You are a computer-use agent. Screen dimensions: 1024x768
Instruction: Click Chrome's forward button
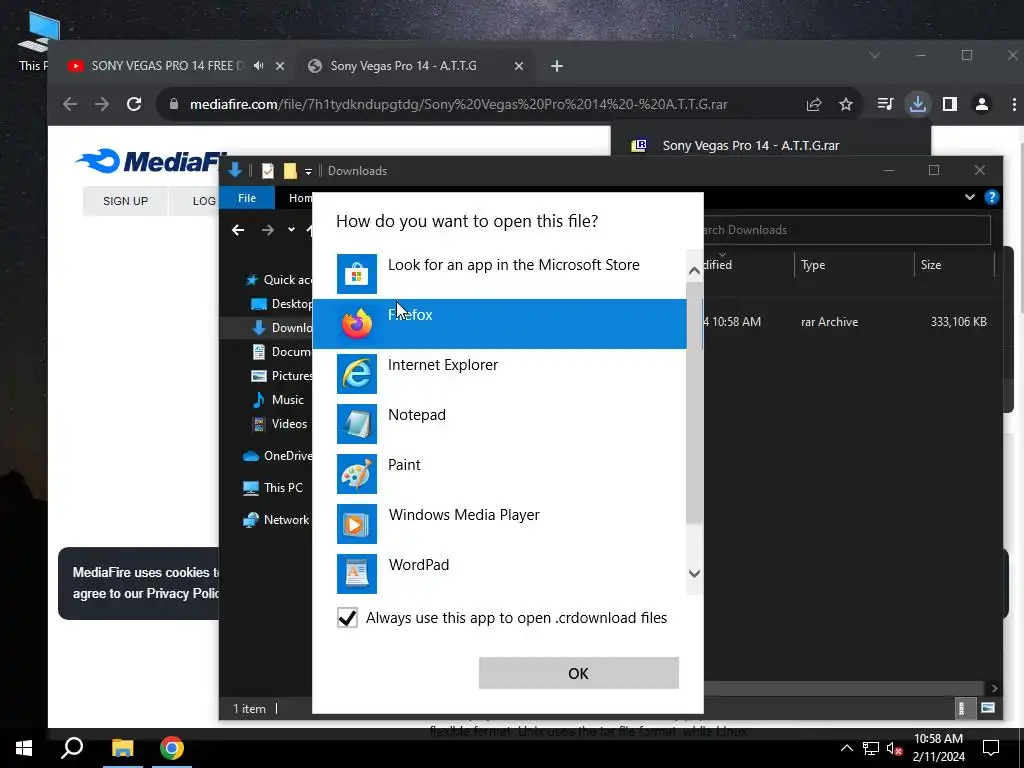point(102,104)
